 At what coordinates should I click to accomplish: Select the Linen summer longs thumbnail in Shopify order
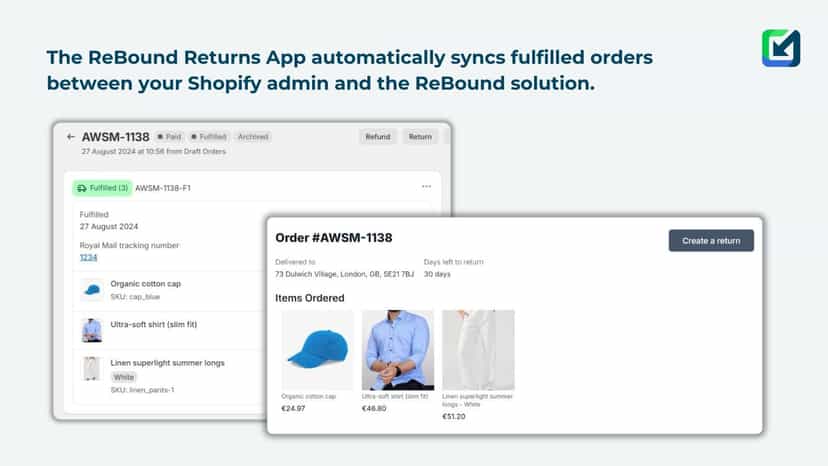click(92, 369)
